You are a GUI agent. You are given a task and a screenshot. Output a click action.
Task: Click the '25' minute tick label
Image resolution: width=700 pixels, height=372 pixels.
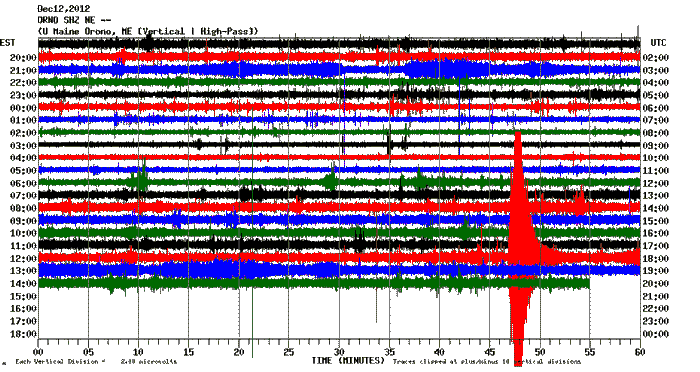click(289, 352)
